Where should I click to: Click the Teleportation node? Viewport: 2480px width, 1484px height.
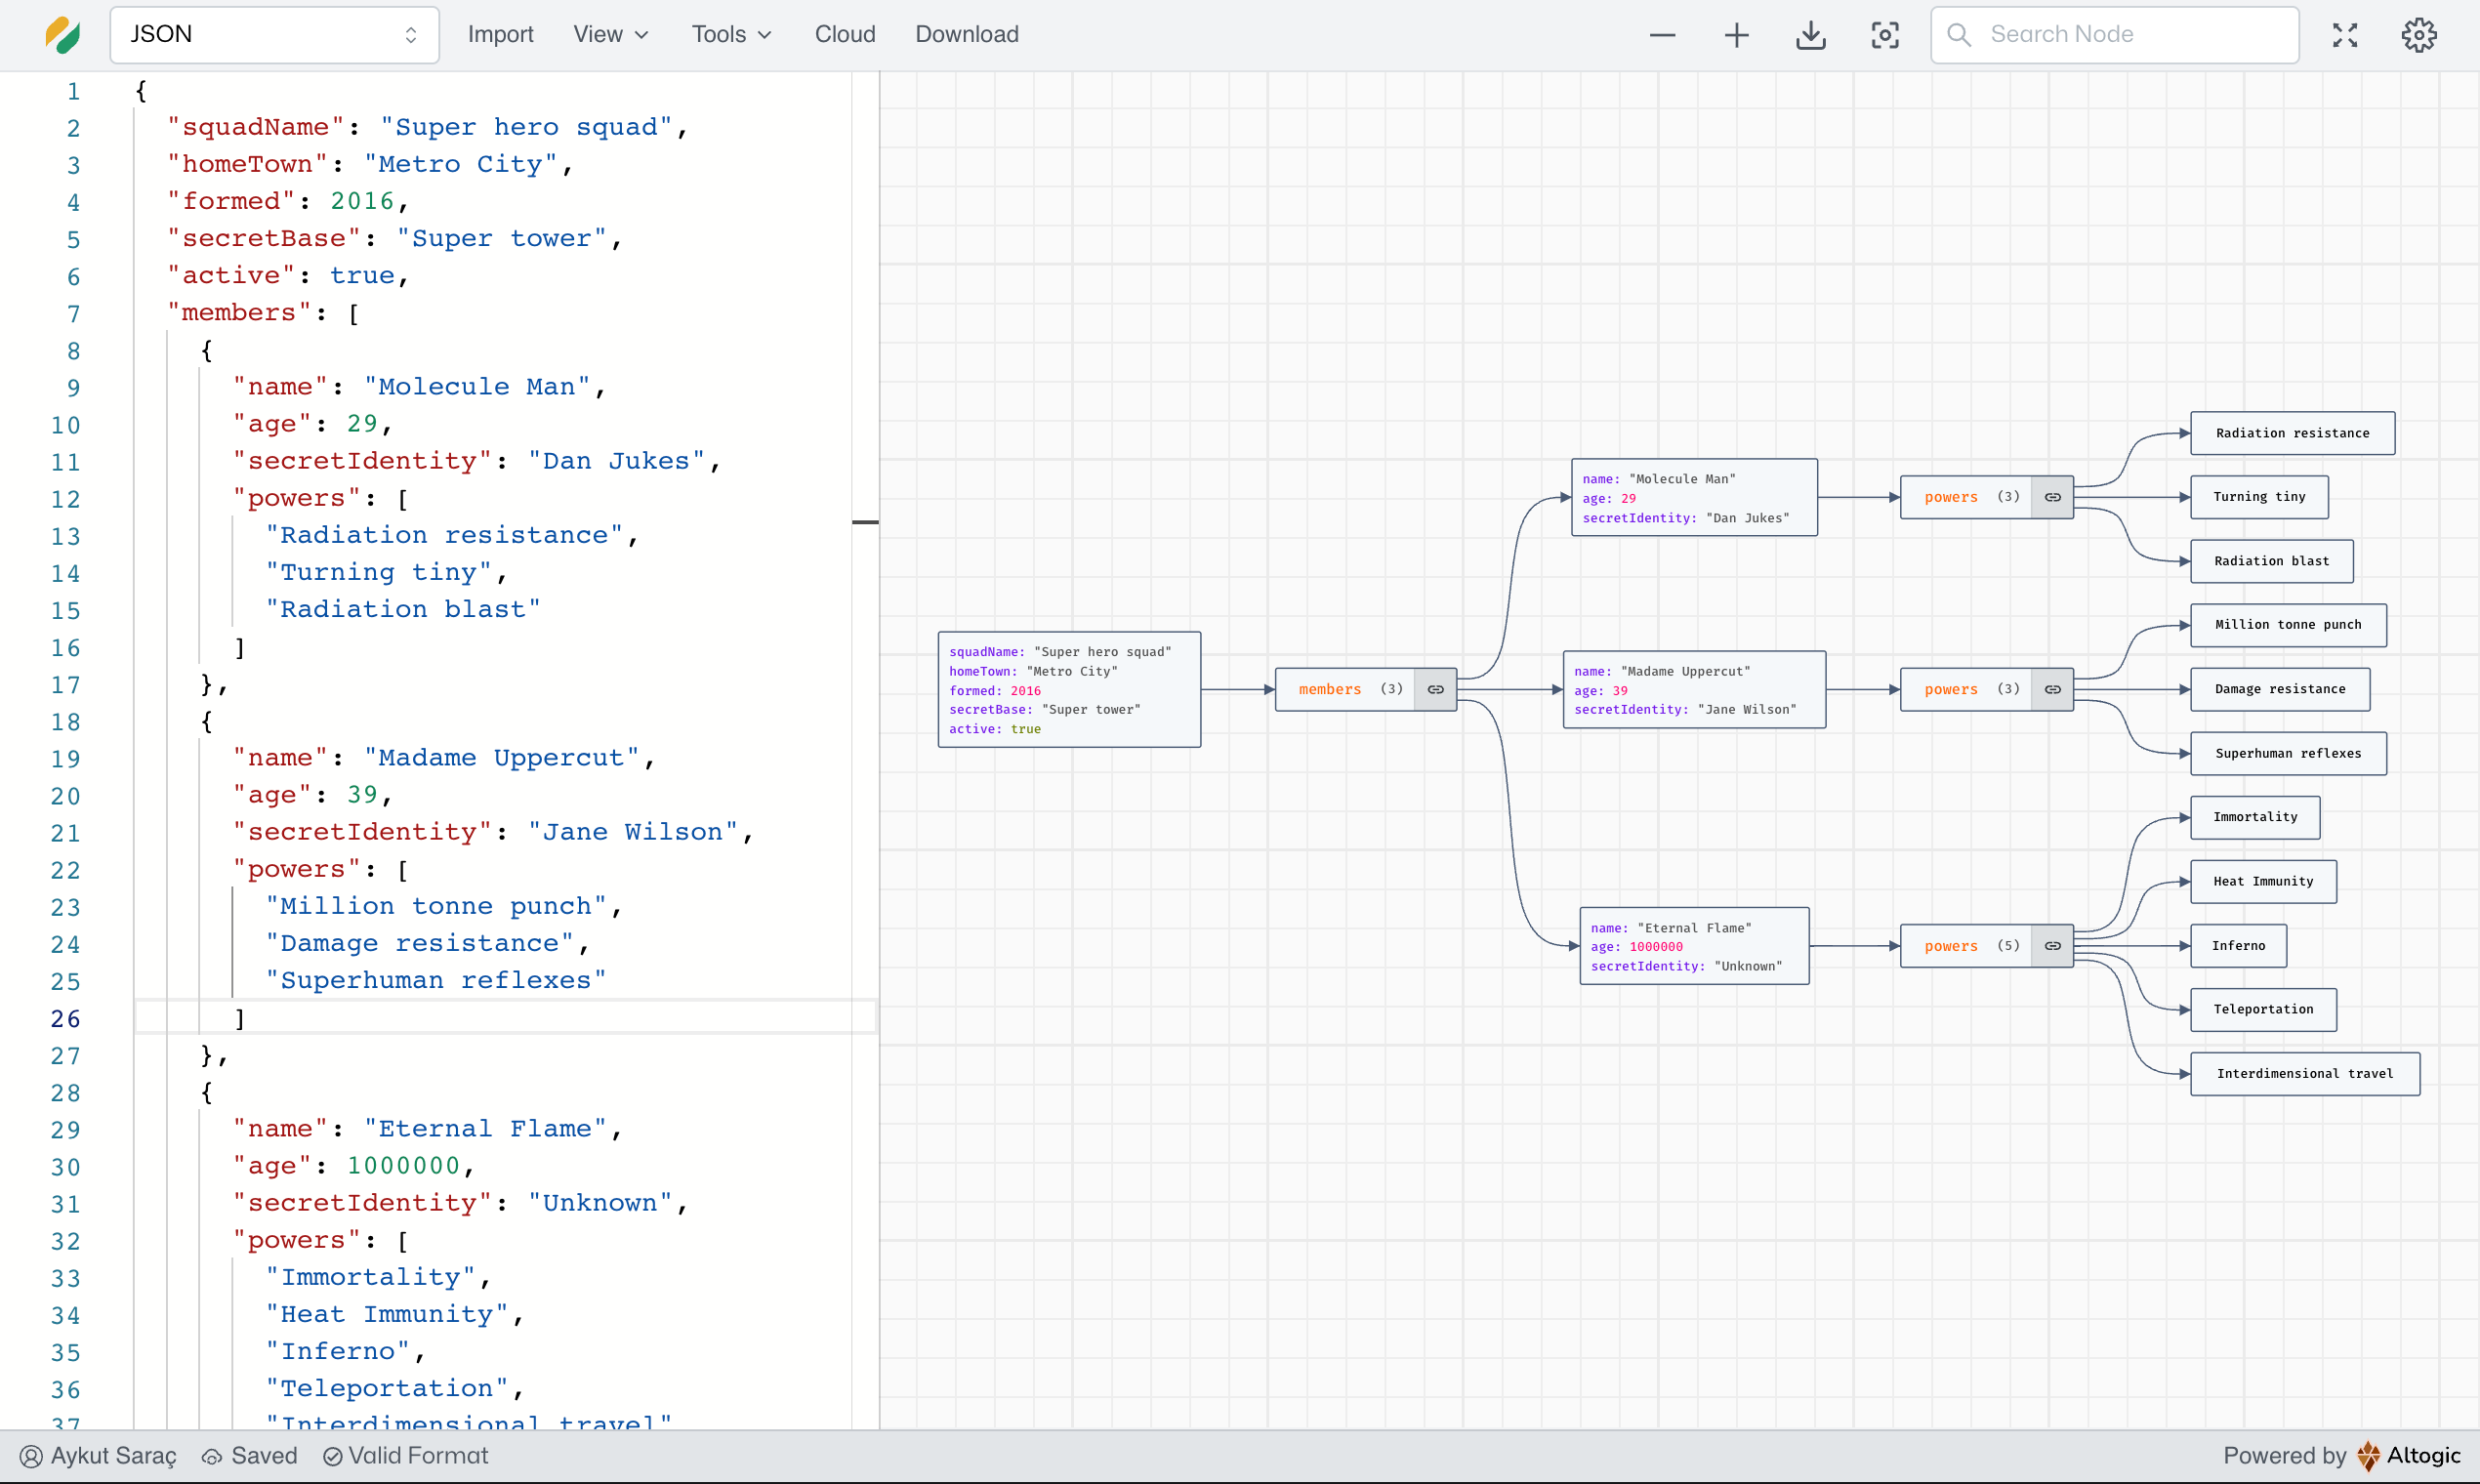point(2263,1009)
